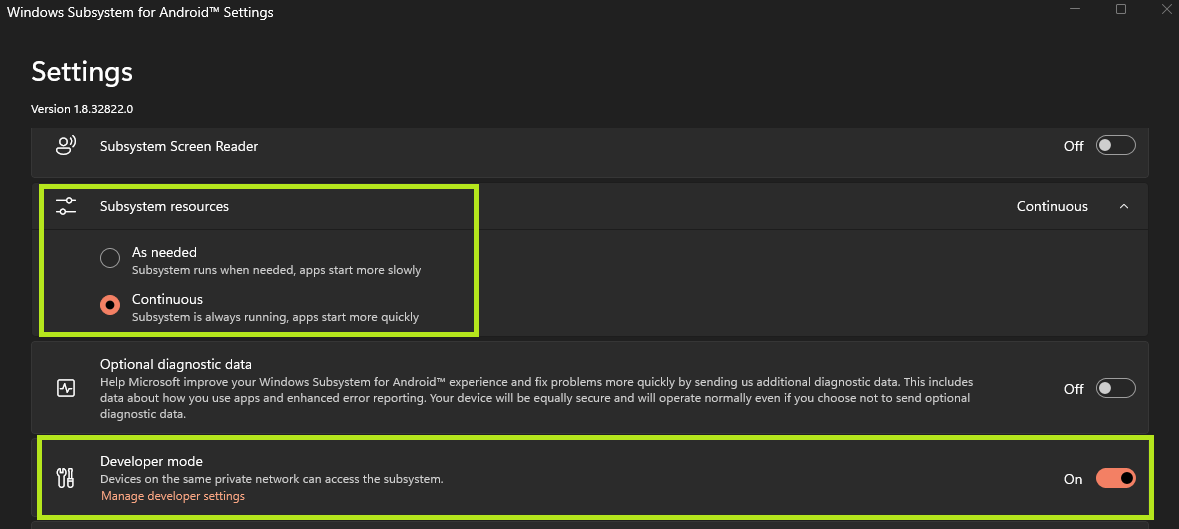Click the Subsystem resources header label

point(164,206)
